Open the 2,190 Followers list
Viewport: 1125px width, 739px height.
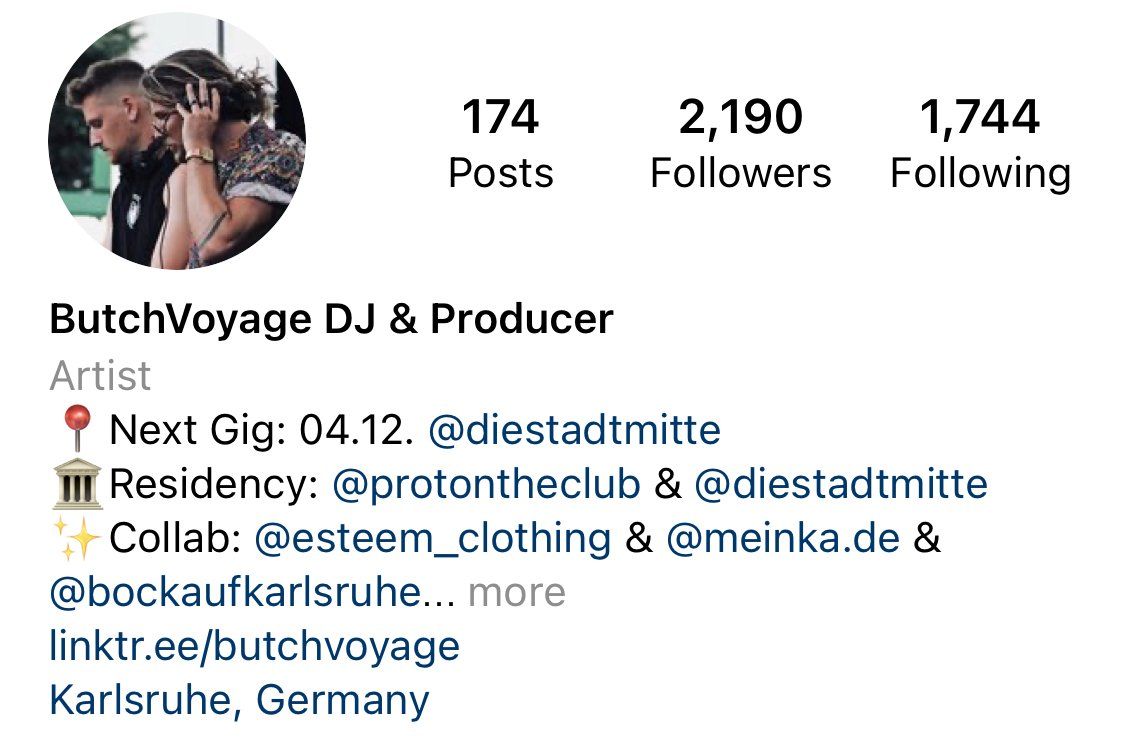tap(740, 144)
